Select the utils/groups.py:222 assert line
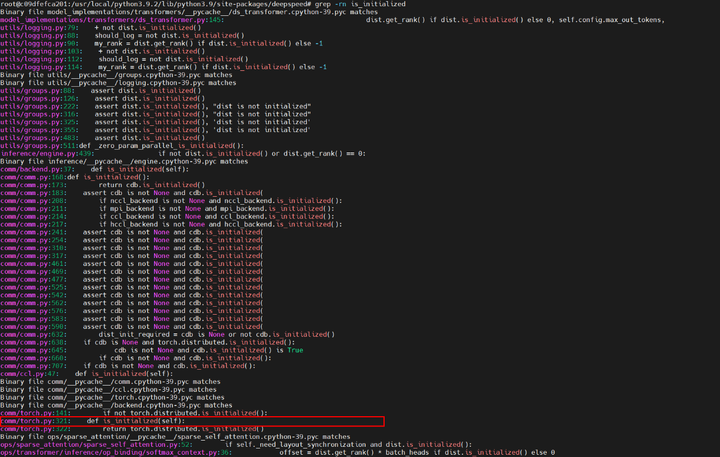This screenshot has height=457, width=720. click(156, 106)
